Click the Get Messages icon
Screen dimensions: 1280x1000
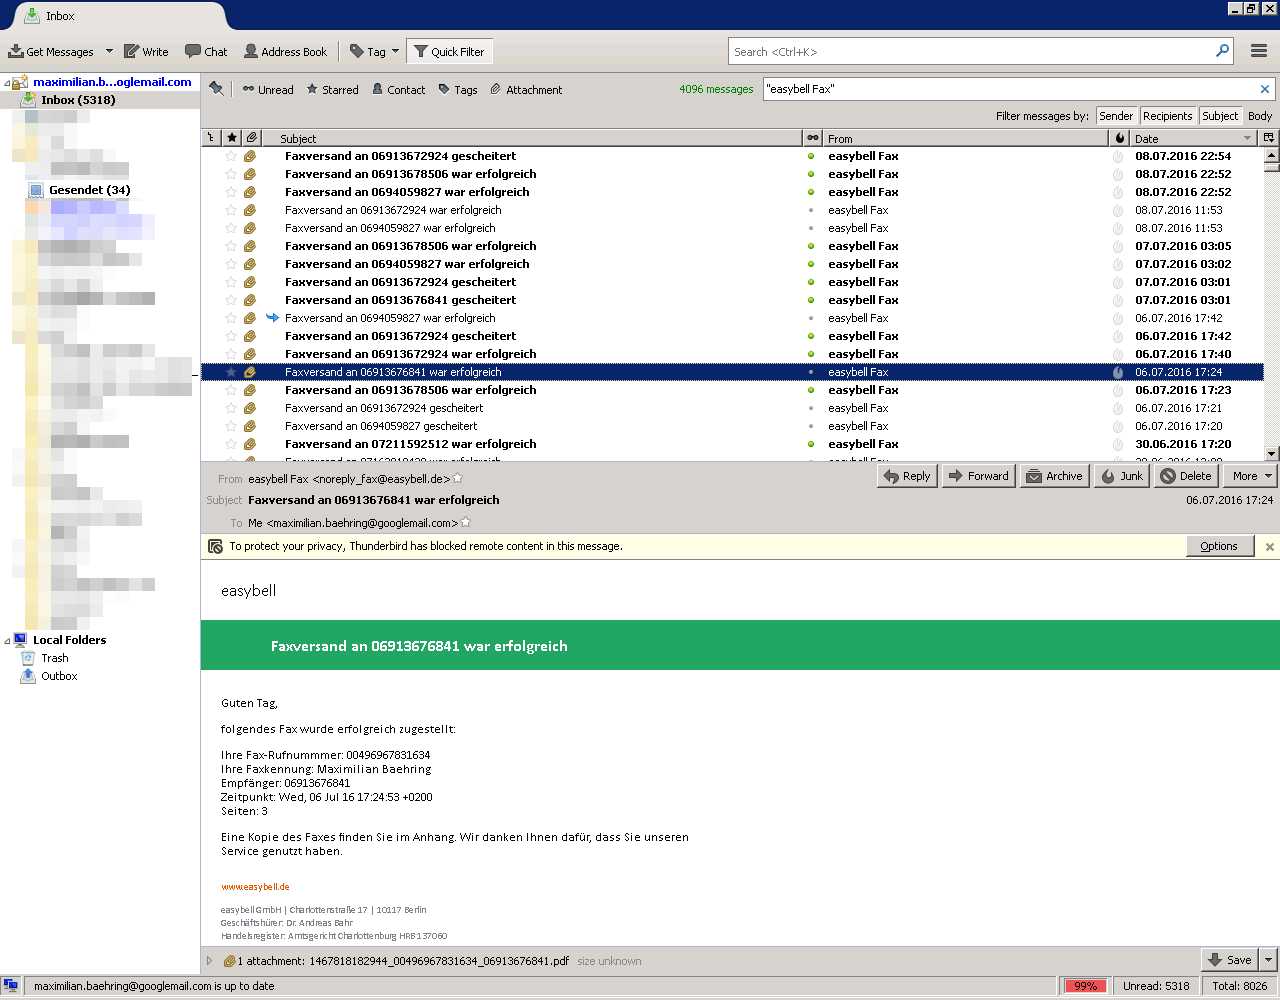pyautogui.click(x=17, y=52)
